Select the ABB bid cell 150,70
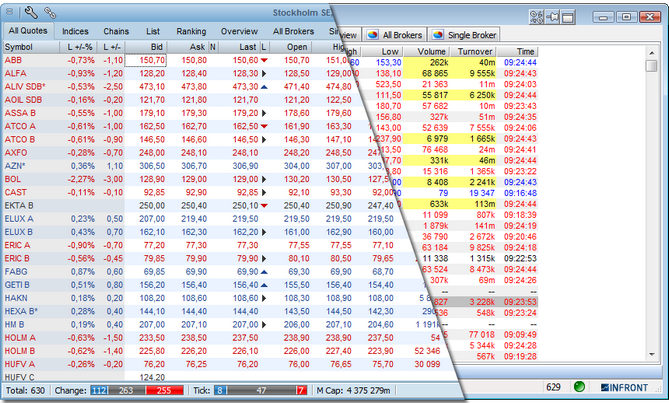Image resolution: width=669 pixels, height=403 pixels. [x=145, y=60]
